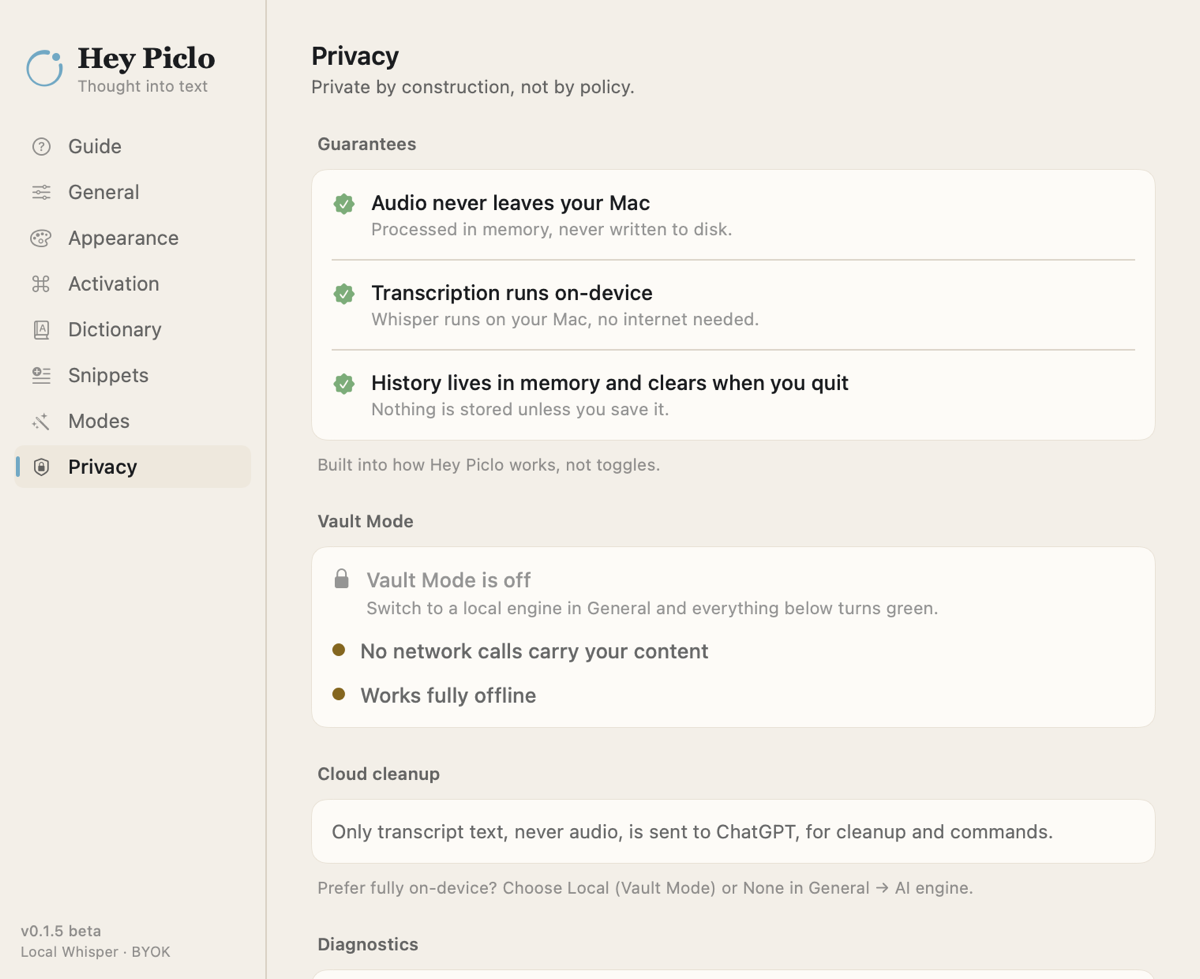Click green checkmark beside Audio never leaves your Mac
Image resolution: width=1200 pixels, height=979 pixels.
pos(344,204)
